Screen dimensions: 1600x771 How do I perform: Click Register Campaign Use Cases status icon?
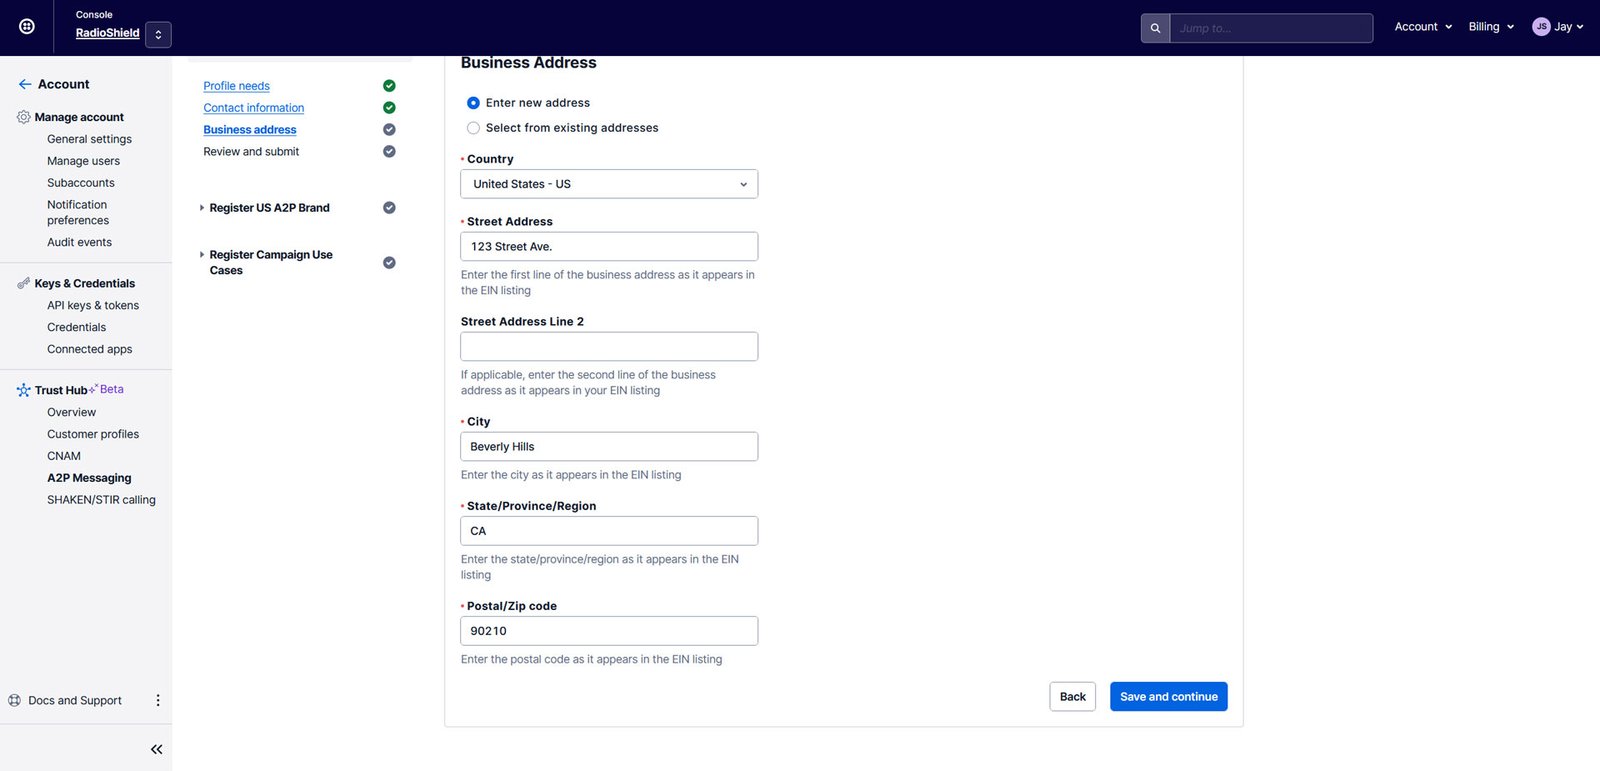(x=389, y=263)
